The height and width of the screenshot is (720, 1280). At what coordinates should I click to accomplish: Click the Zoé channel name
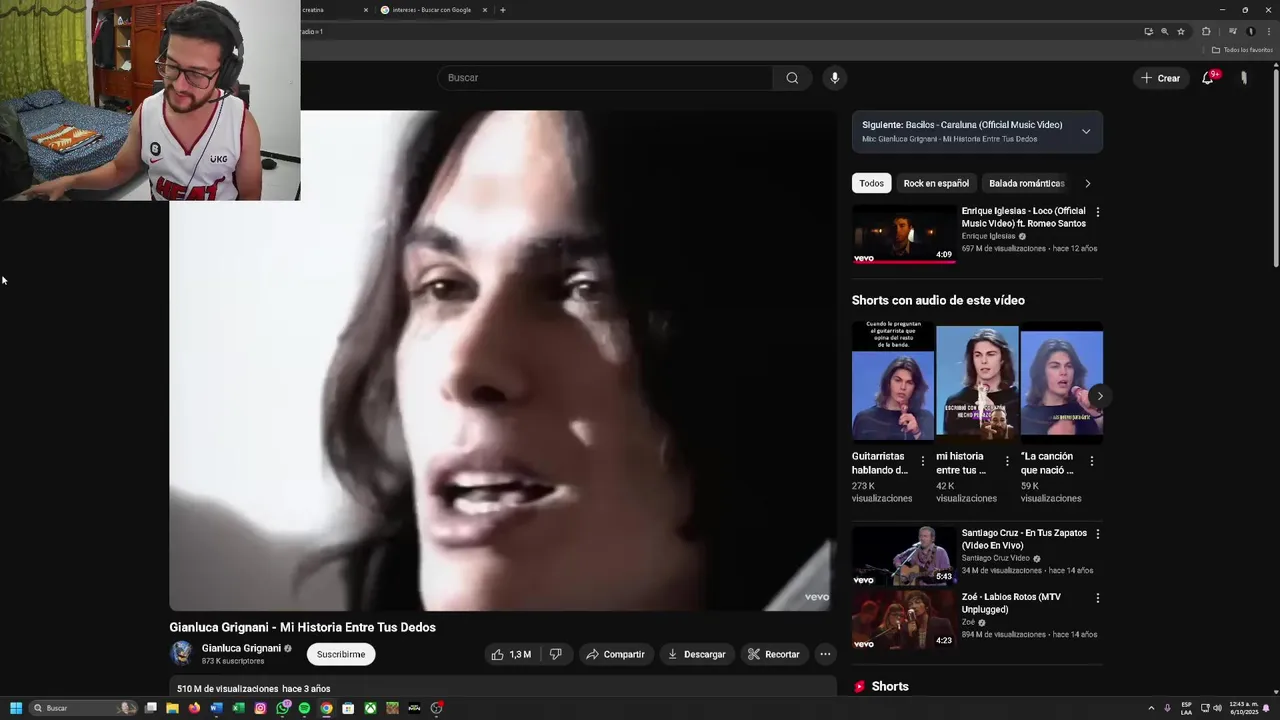click(968, 622)
